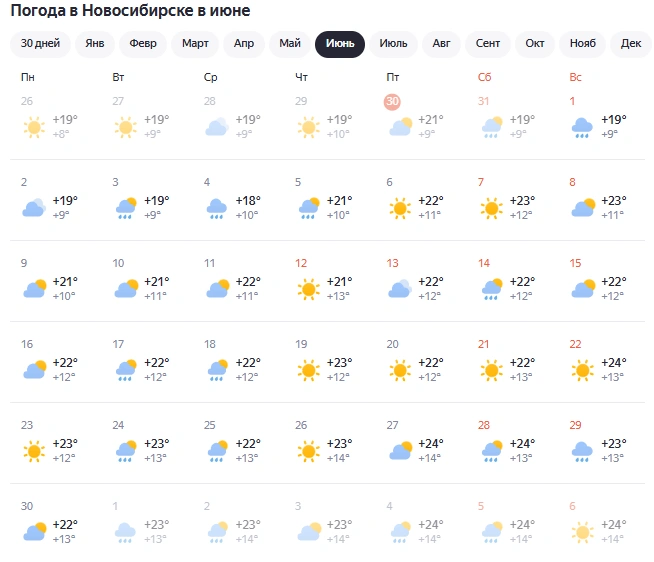Image resolution: width=654 pixels, height=562 pixels.
Task: Click the sun icon for June 19
Action: coord(308,370)
